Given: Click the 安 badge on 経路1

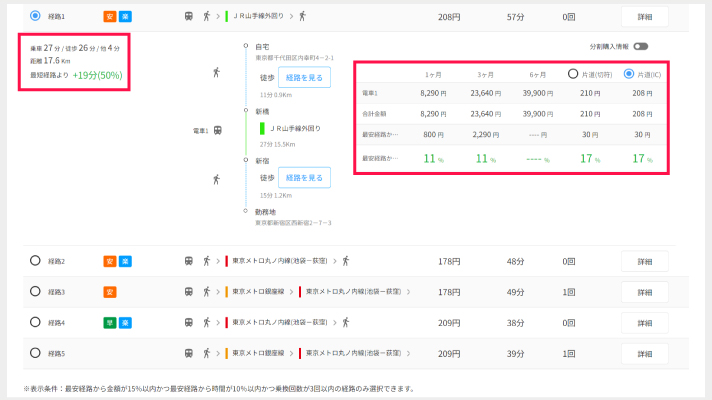Looking at the screenshot, I should [x=110, y=17].
